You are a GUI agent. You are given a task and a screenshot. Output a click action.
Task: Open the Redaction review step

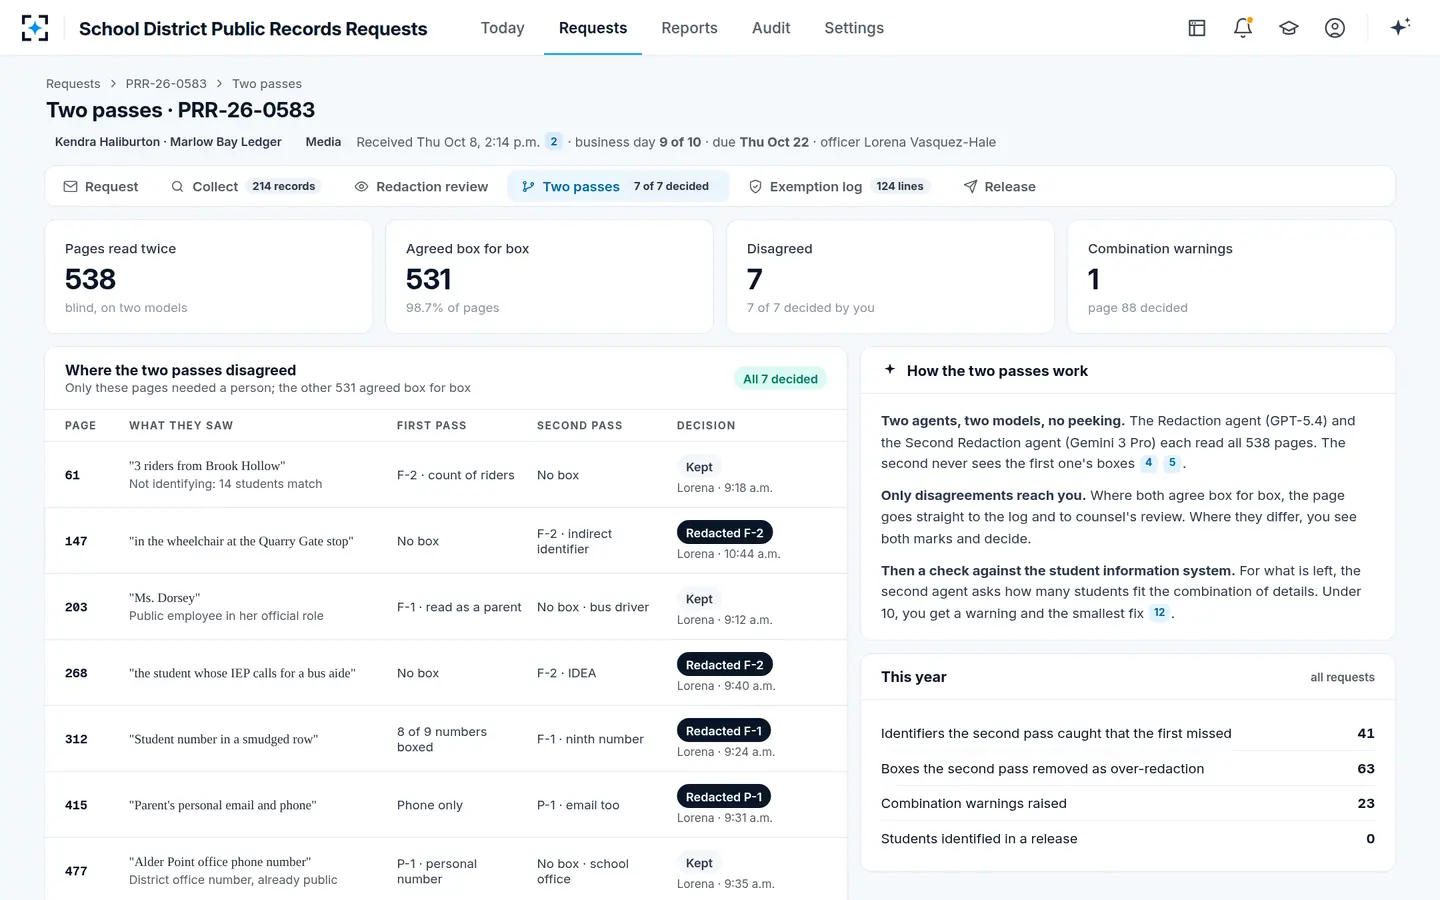(x=422, y=187)
